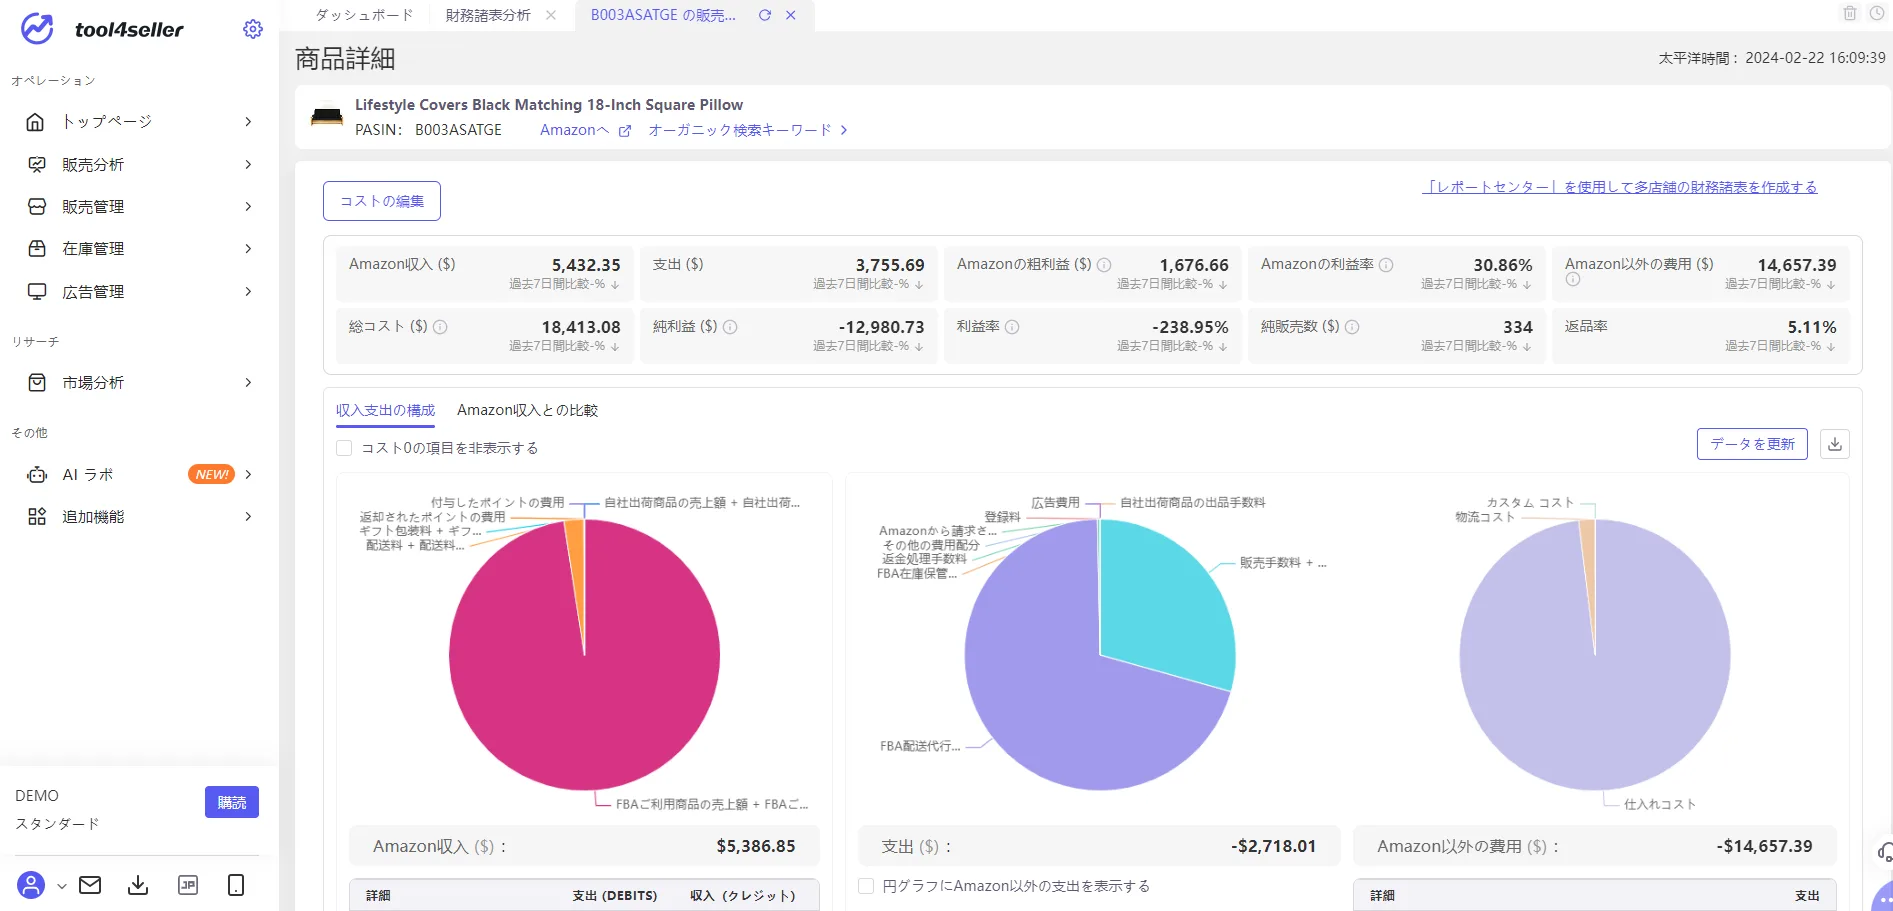Click the 販売管理 store icon
1893x911 pixels.
pos(36,206)
